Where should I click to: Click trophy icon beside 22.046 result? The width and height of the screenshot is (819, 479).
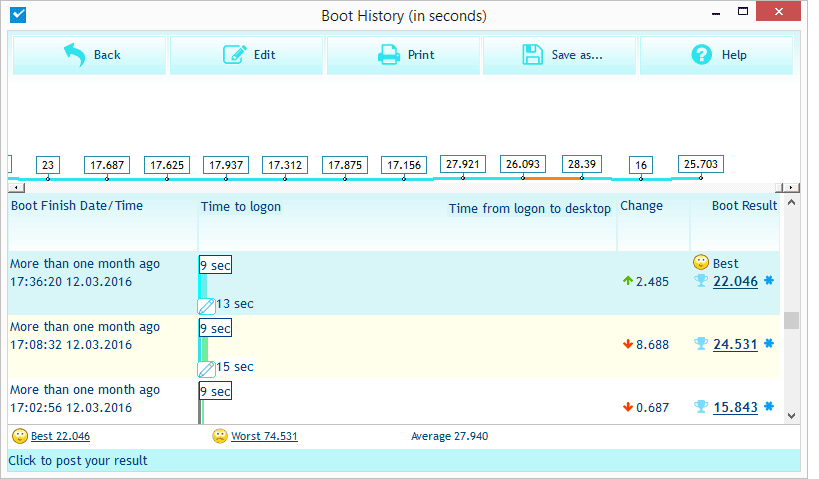coord(701,282)
